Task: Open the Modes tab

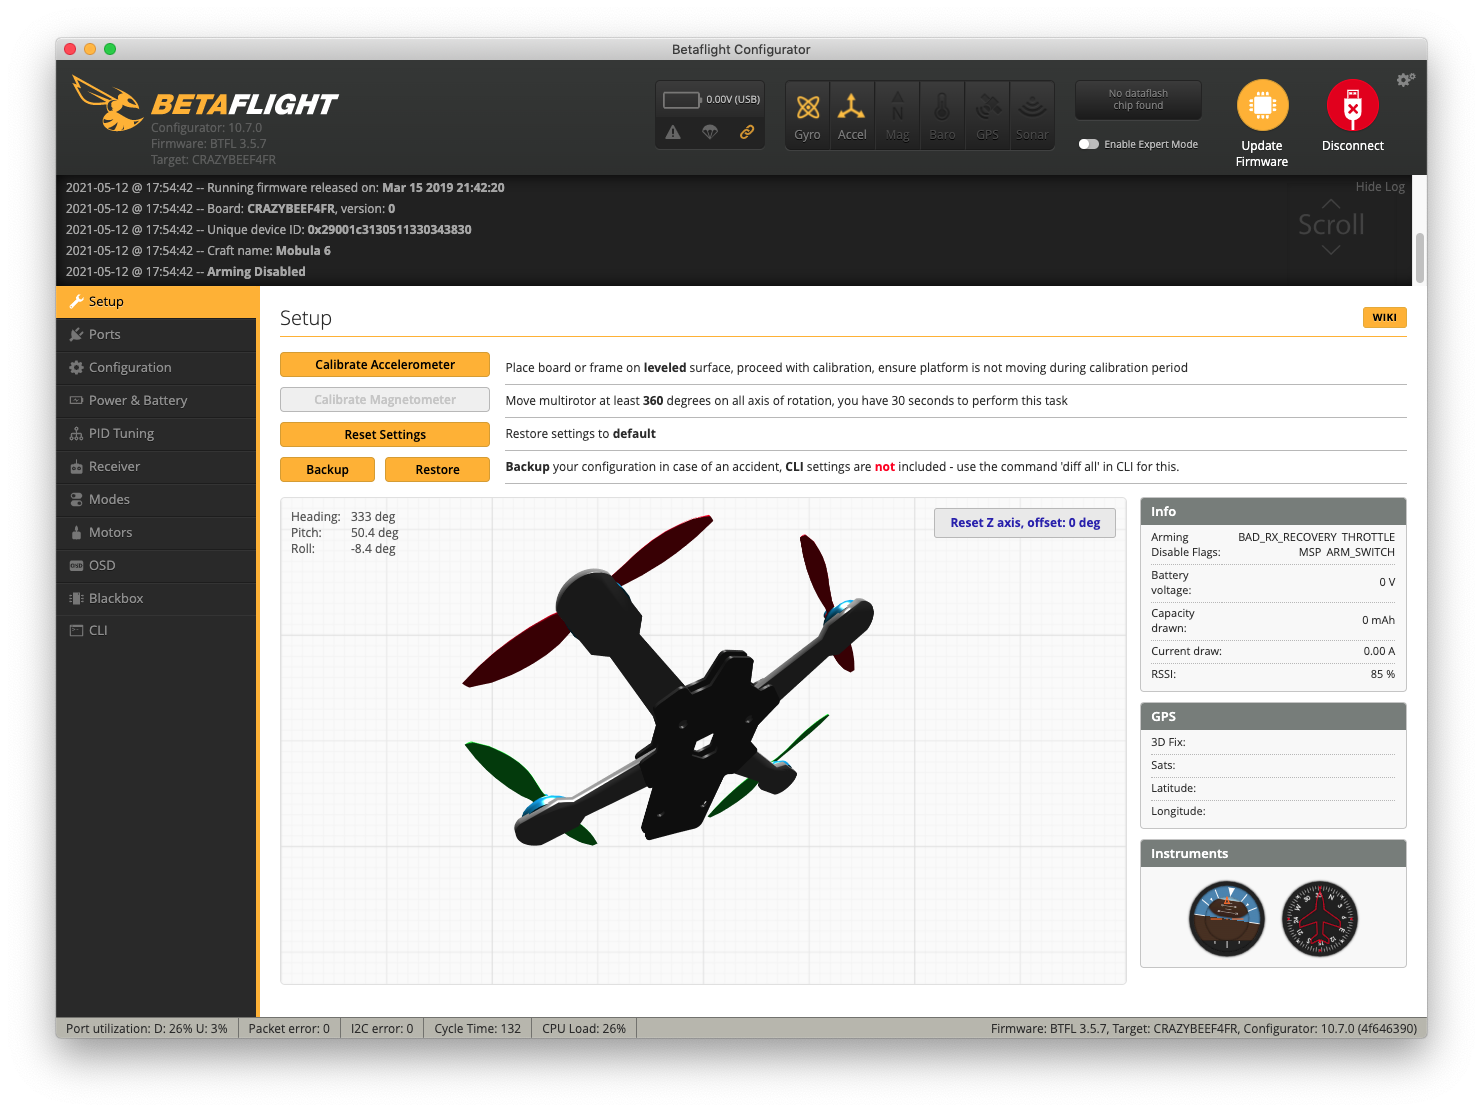Action: (x=156, y=500)
